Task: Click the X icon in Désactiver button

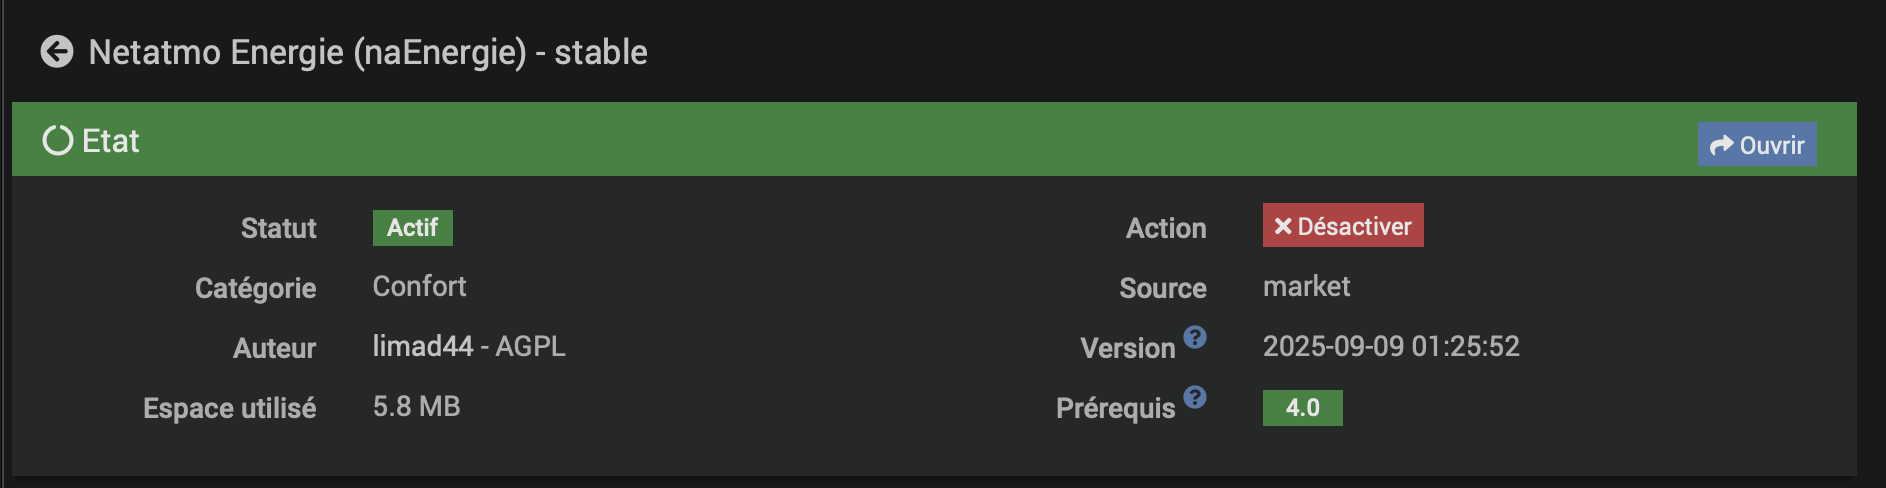Action: pos(1283,226)
